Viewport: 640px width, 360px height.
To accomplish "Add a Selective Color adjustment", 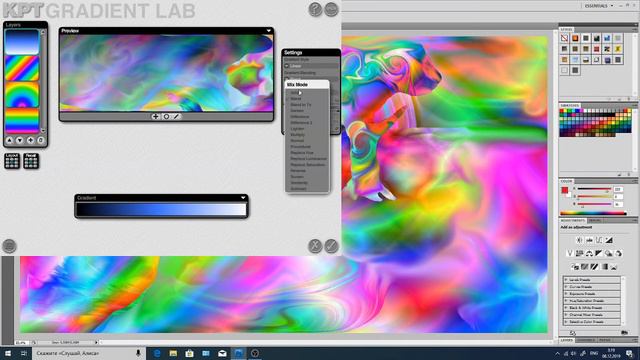I will [x=614, y=267].
